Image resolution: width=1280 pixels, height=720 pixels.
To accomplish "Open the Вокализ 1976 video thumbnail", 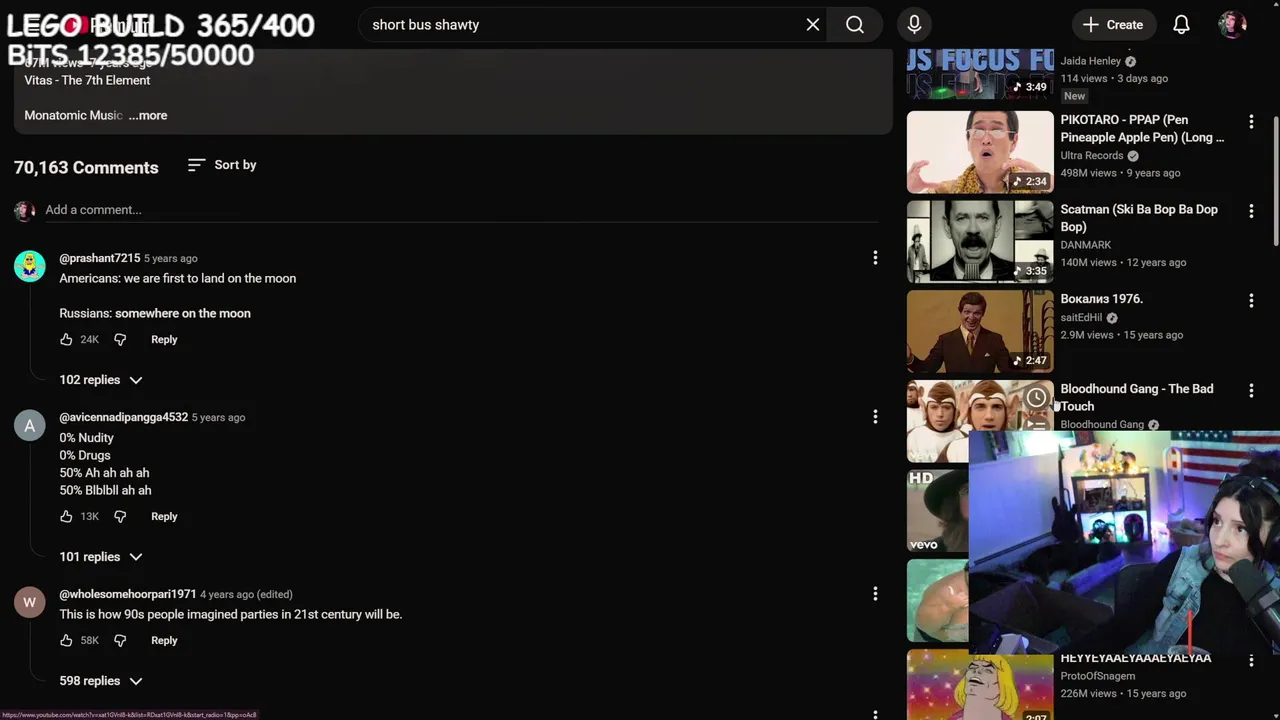I will [980, 332].
